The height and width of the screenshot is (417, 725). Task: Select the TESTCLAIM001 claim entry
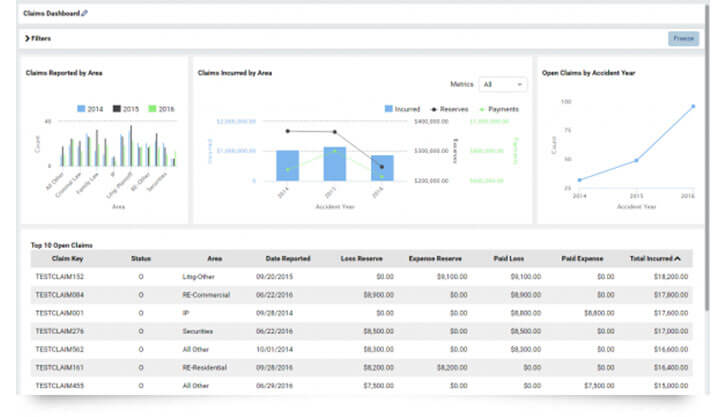point(60,313)
